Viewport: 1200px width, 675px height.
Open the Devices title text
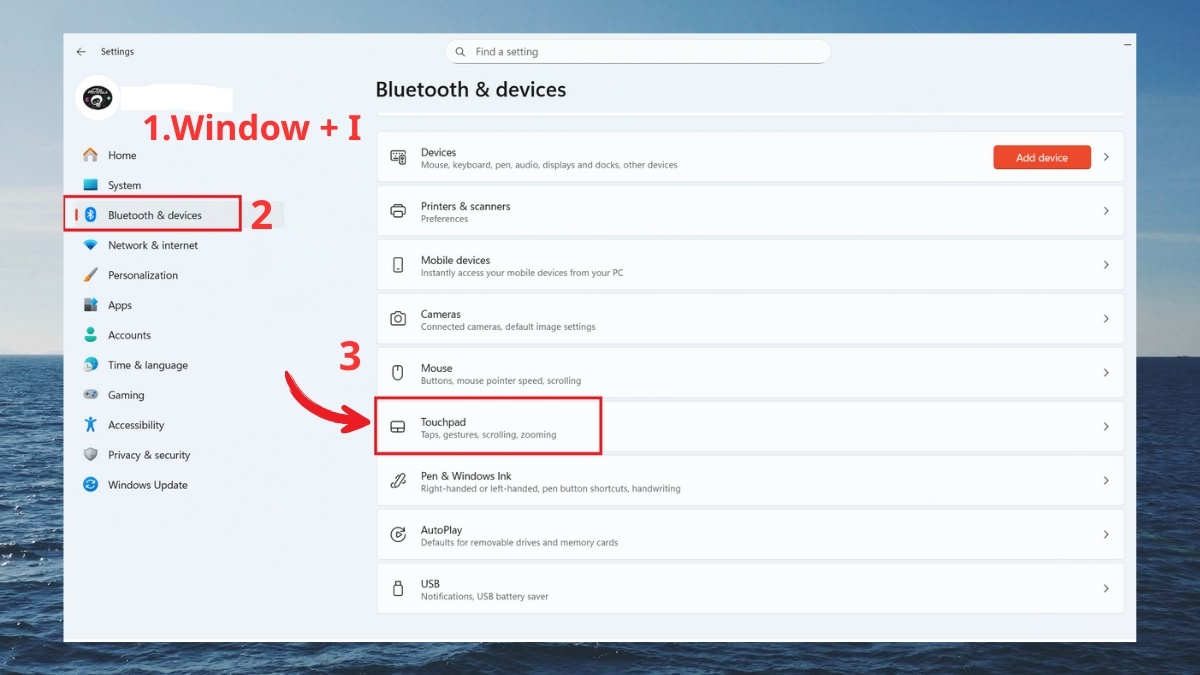click(x=438, y=152)
